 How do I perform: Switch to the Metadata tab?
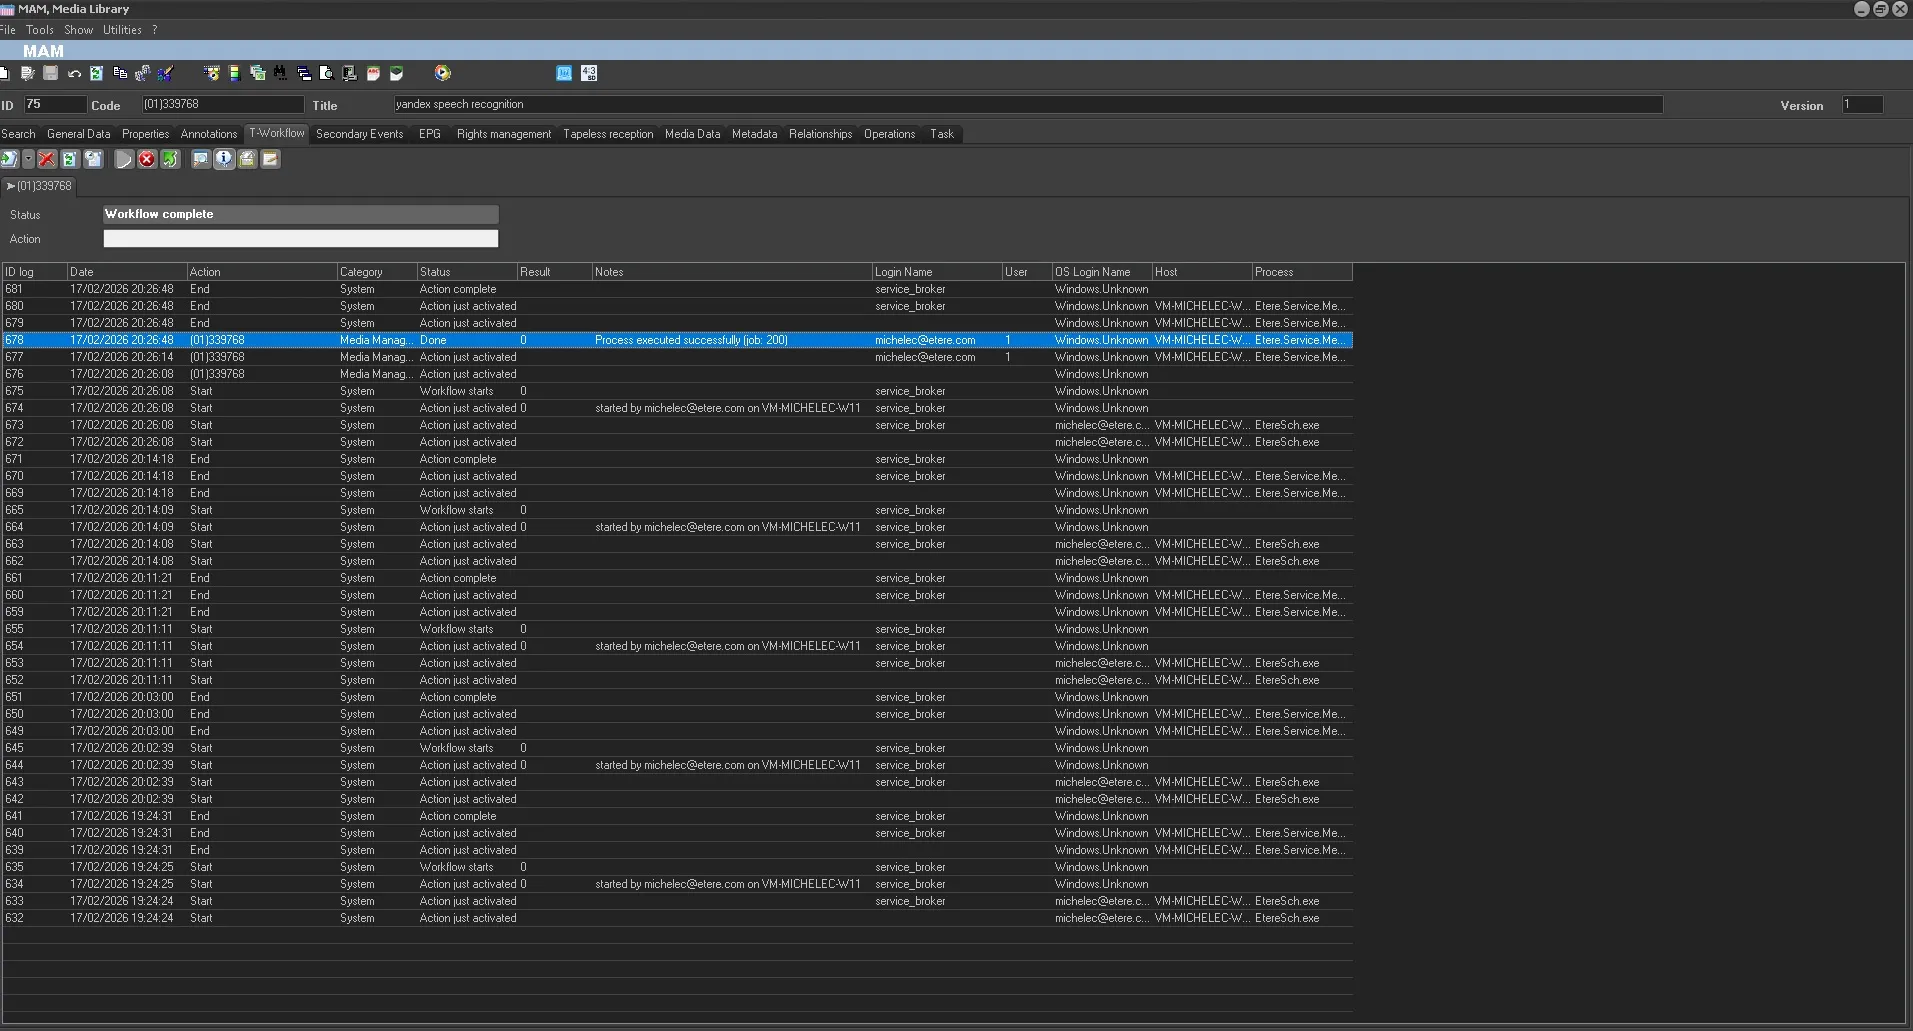[754, 134]
